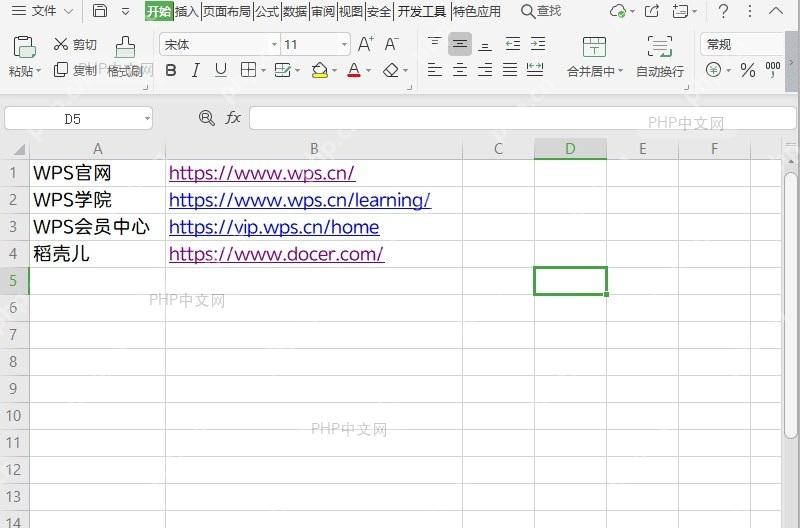Open the fill color dropdown arrow
The image size is (800, 528).
pos(334,70)
